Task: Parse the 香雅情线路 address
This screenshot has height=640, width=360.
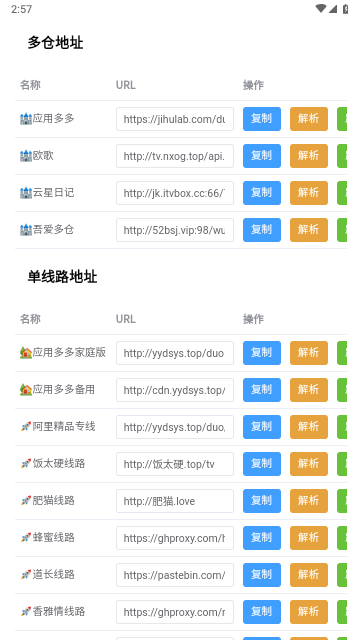Action: tap(309, 612)
